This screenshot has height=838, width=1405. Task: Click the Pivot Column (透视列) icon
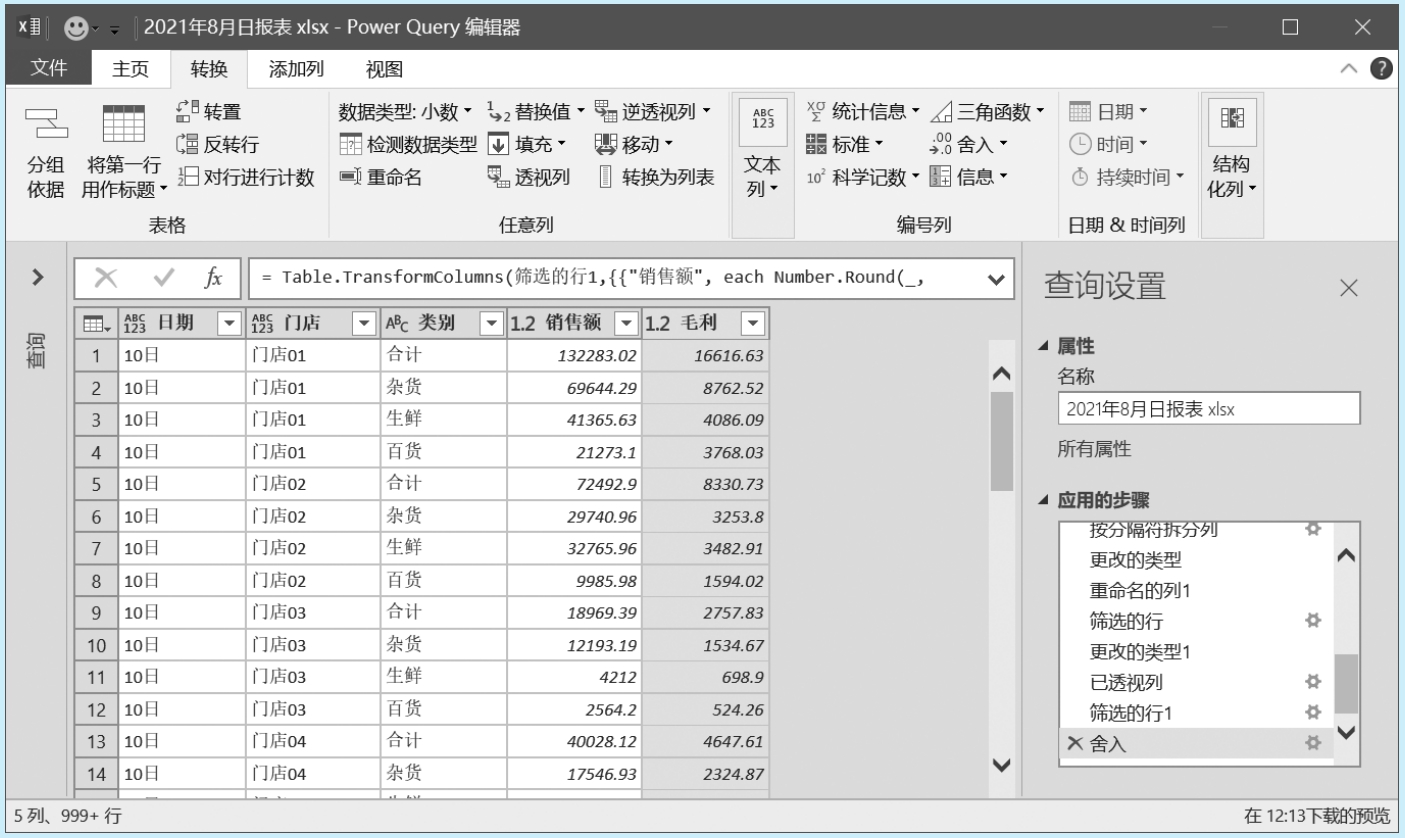(498, 178)
